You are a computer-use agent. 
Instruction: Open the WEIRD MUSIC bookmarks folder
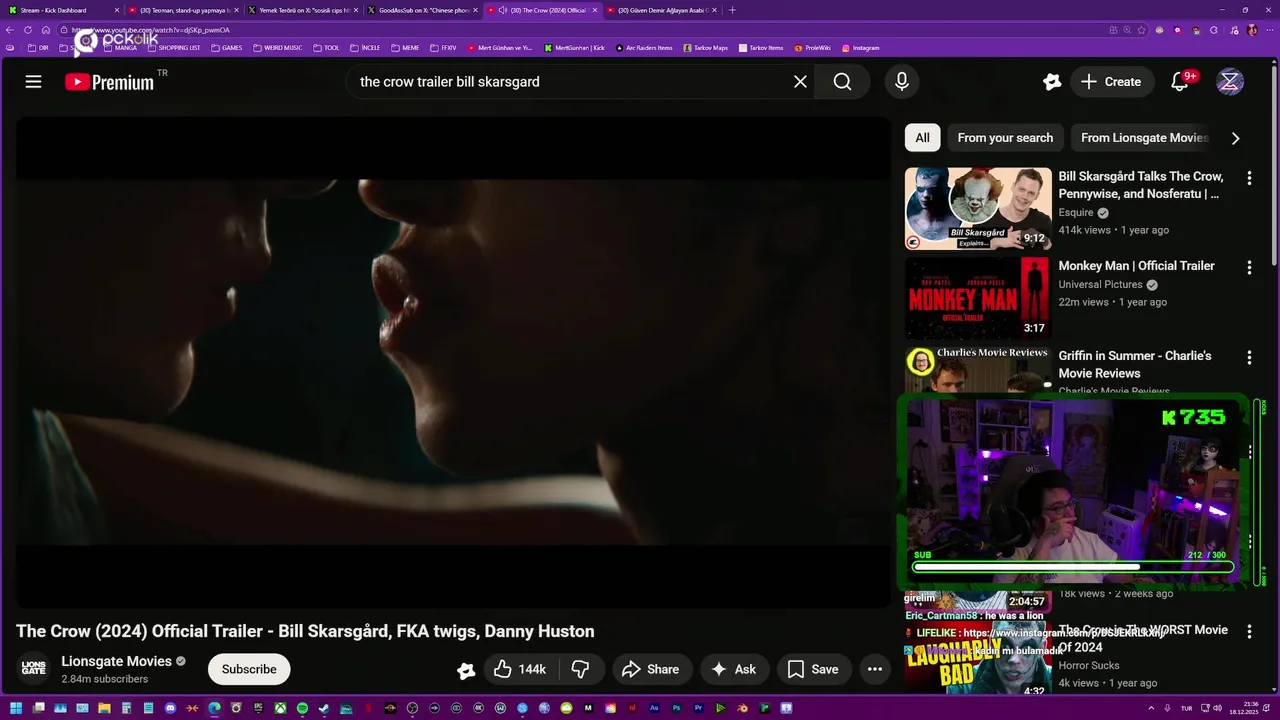(x=278, y=48)
